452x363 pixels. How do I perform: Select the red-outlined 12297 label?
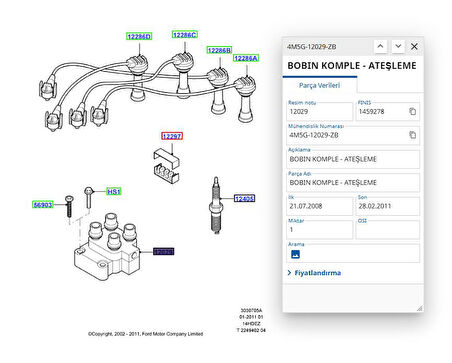pos(172,136)
